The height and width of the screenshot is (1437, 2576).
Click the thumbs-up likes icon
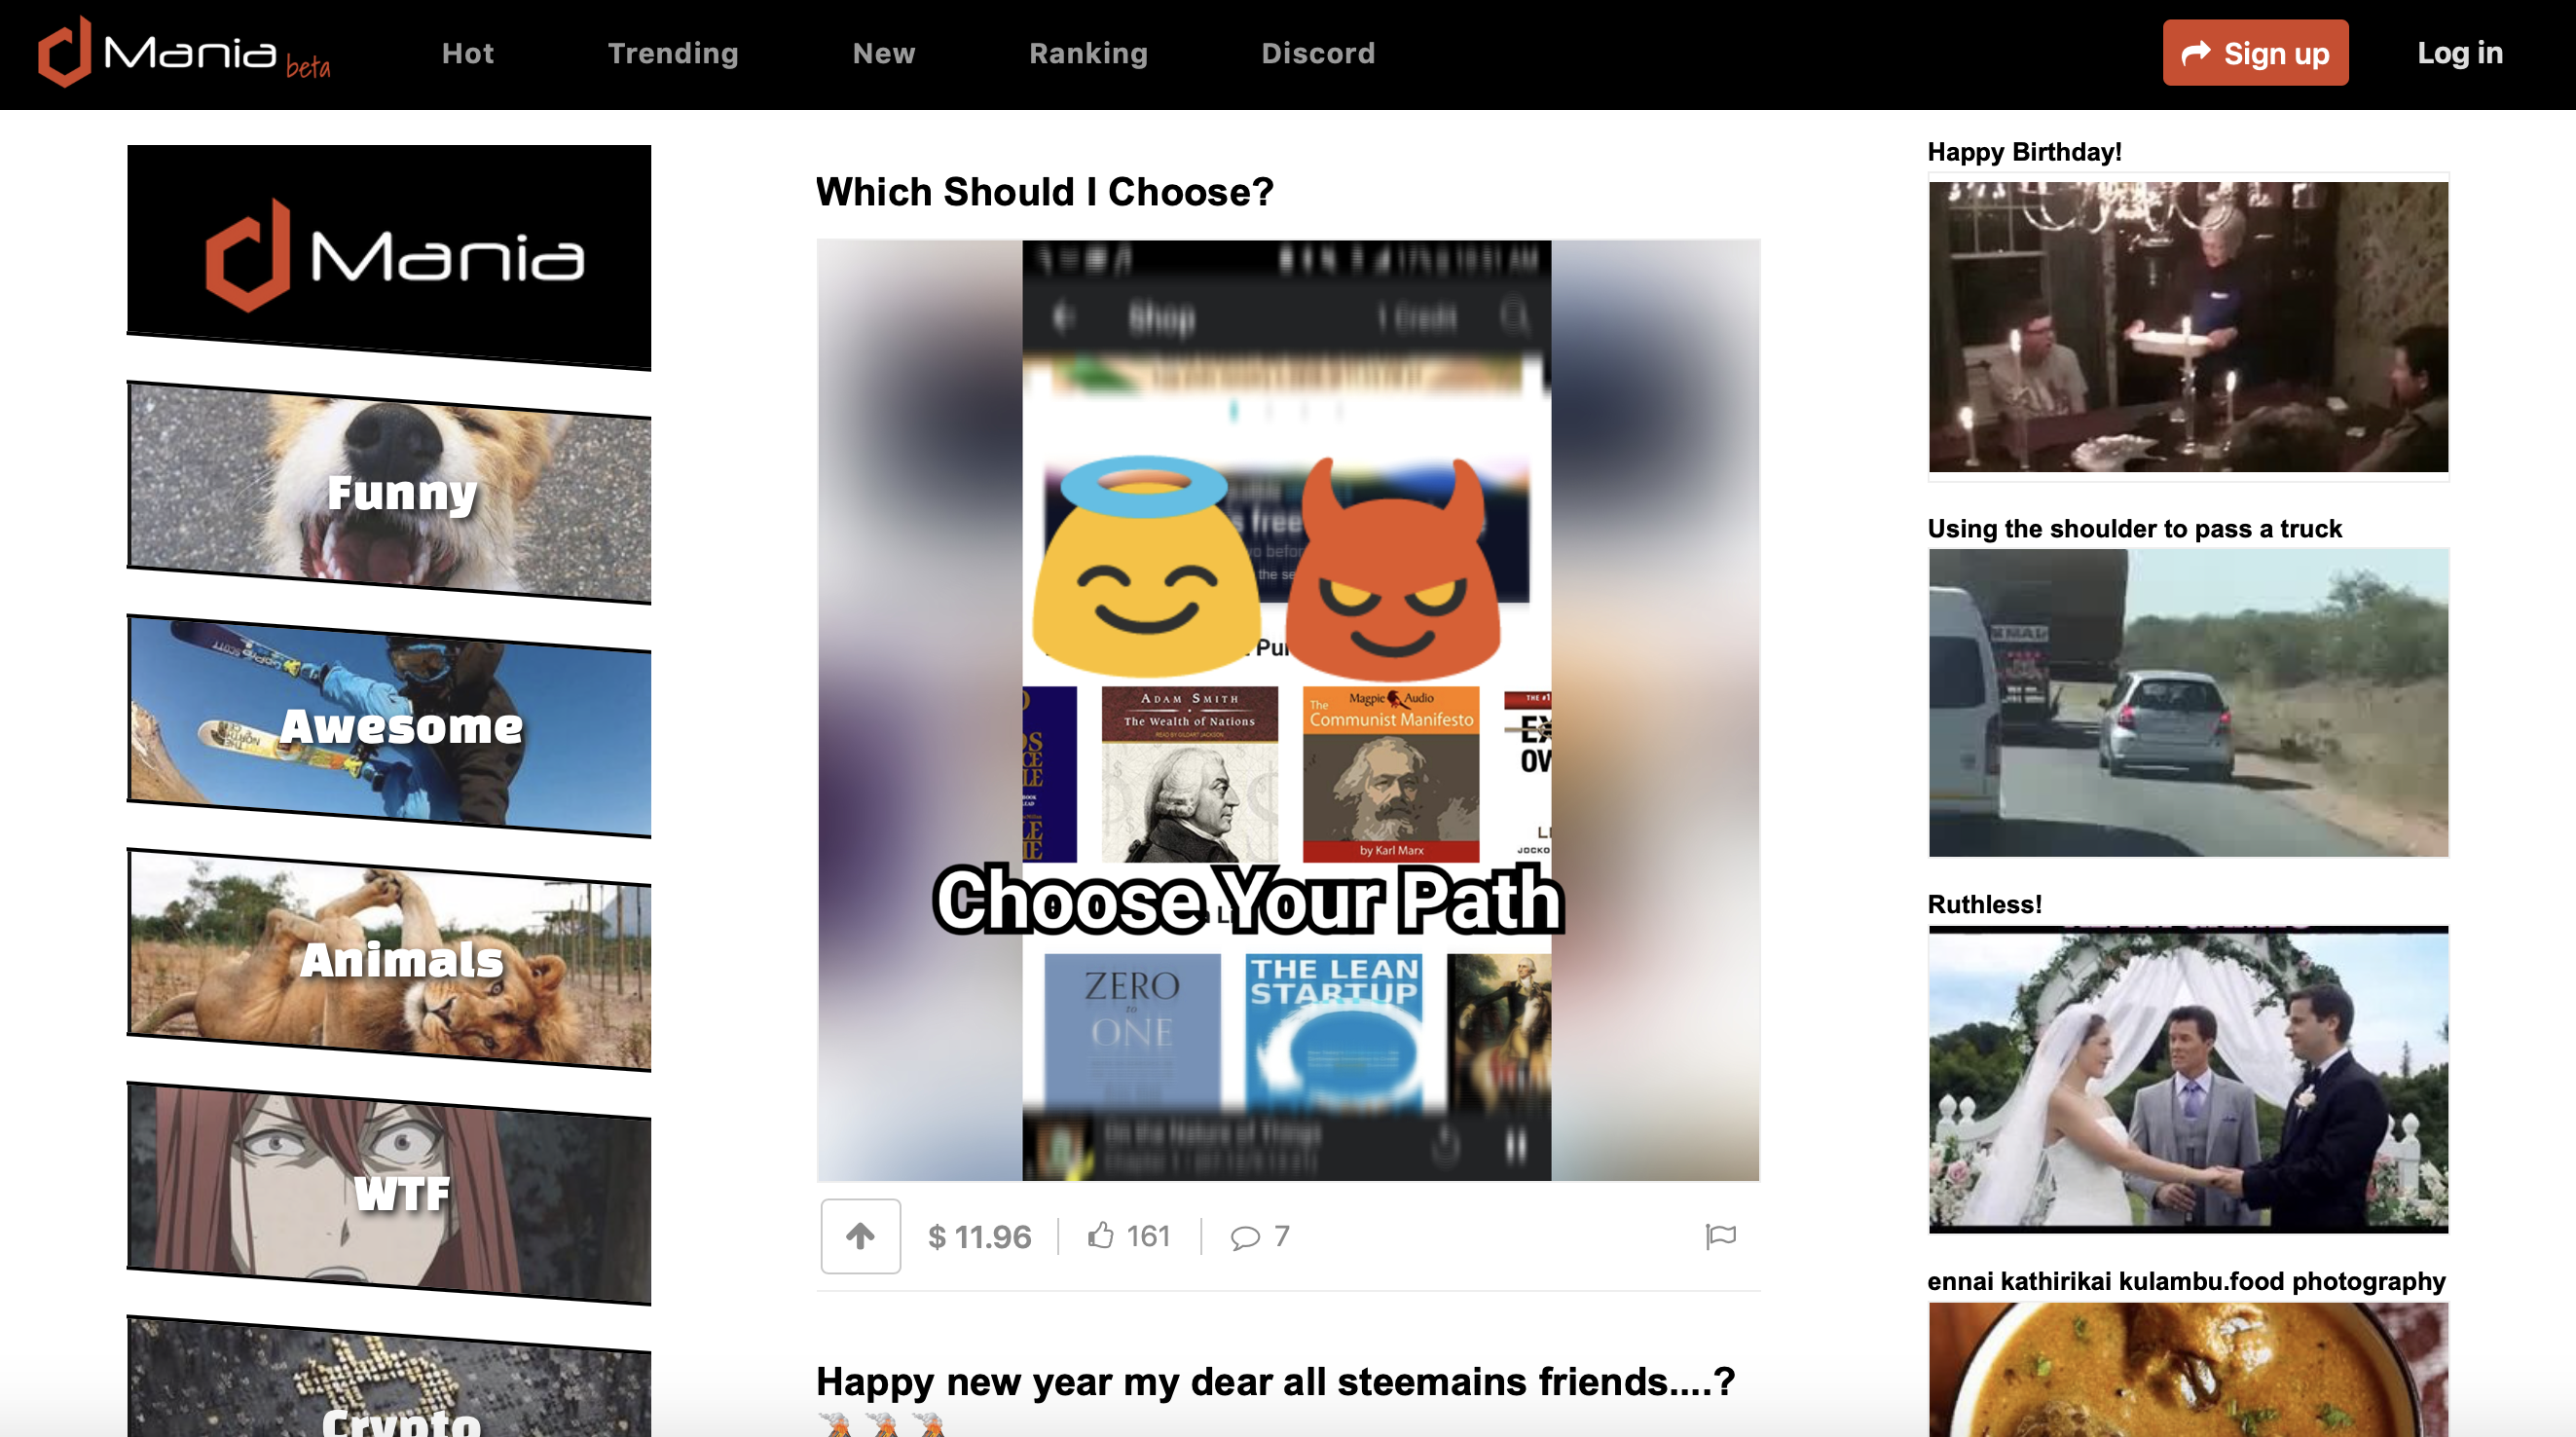(1101, 1236)
